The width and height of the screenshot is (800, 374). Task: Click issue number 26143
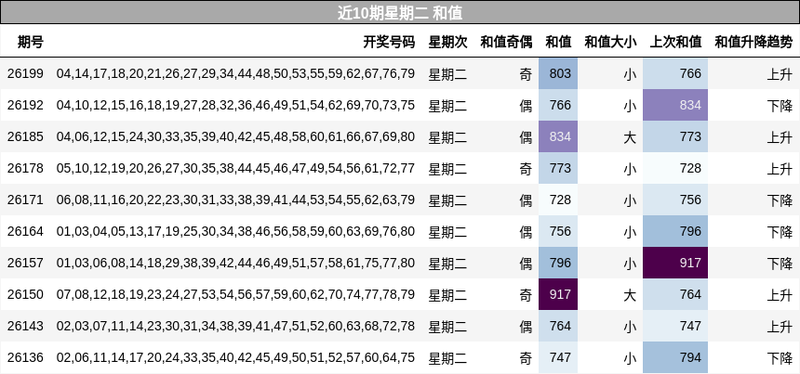point(26,326)
